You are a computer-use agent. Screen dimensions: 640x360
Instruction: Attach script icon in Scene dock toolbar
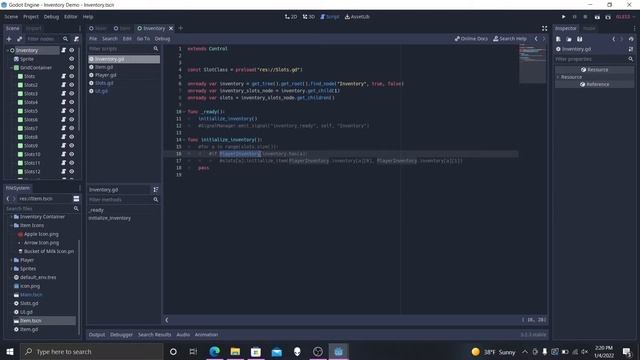coord(76,39)
